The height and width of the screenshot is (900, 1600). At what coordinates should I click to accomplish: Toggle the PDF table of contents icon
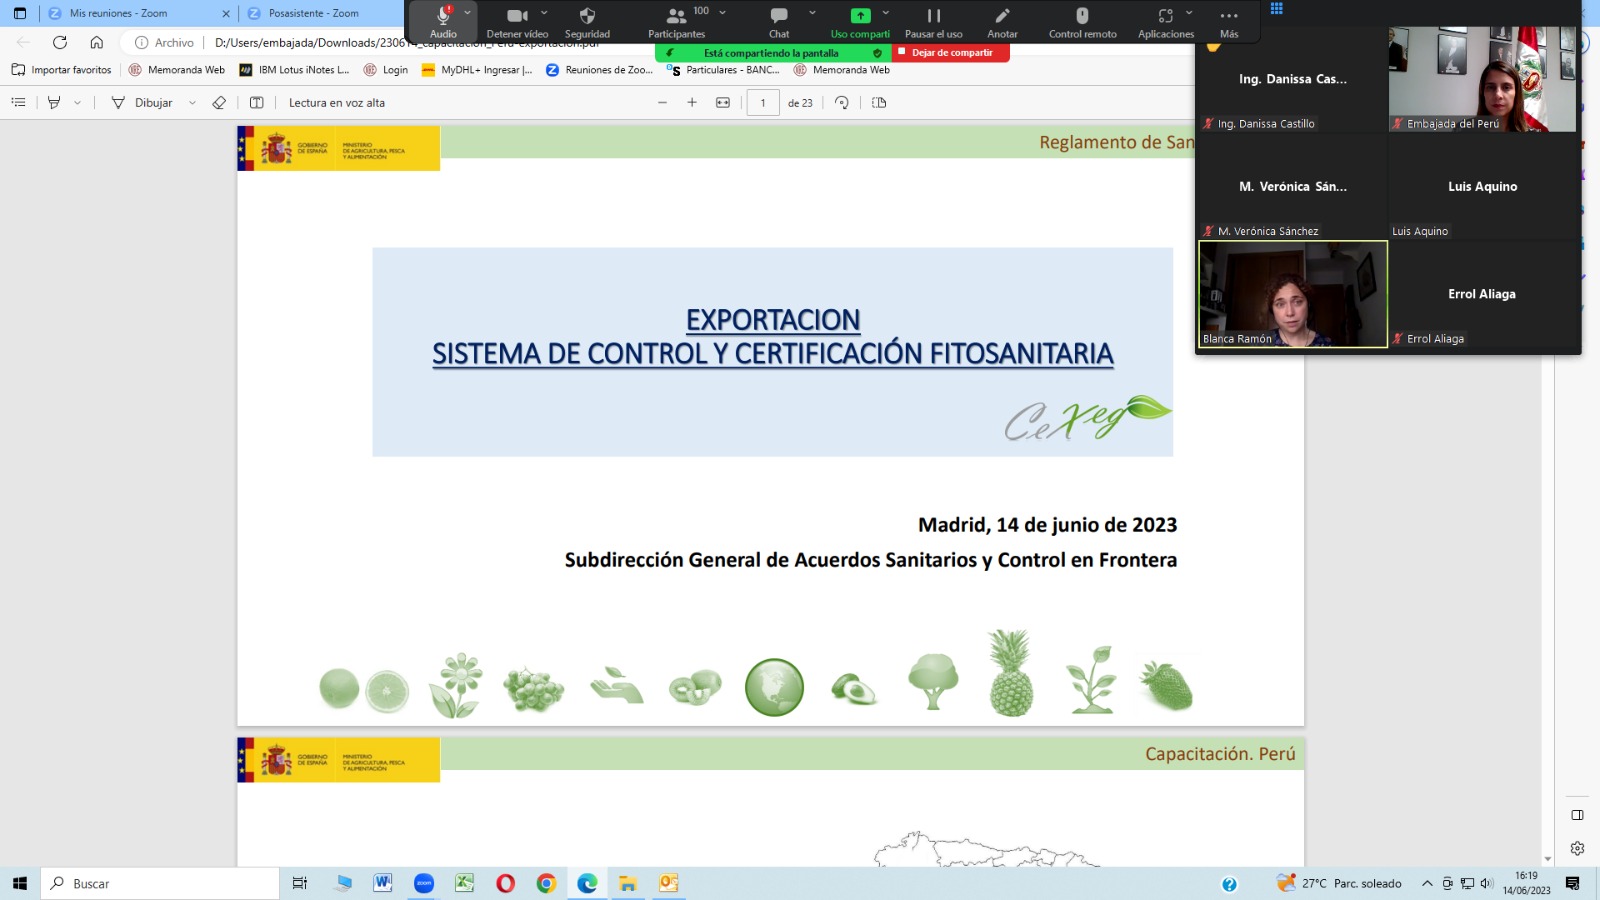click(18, 102)
